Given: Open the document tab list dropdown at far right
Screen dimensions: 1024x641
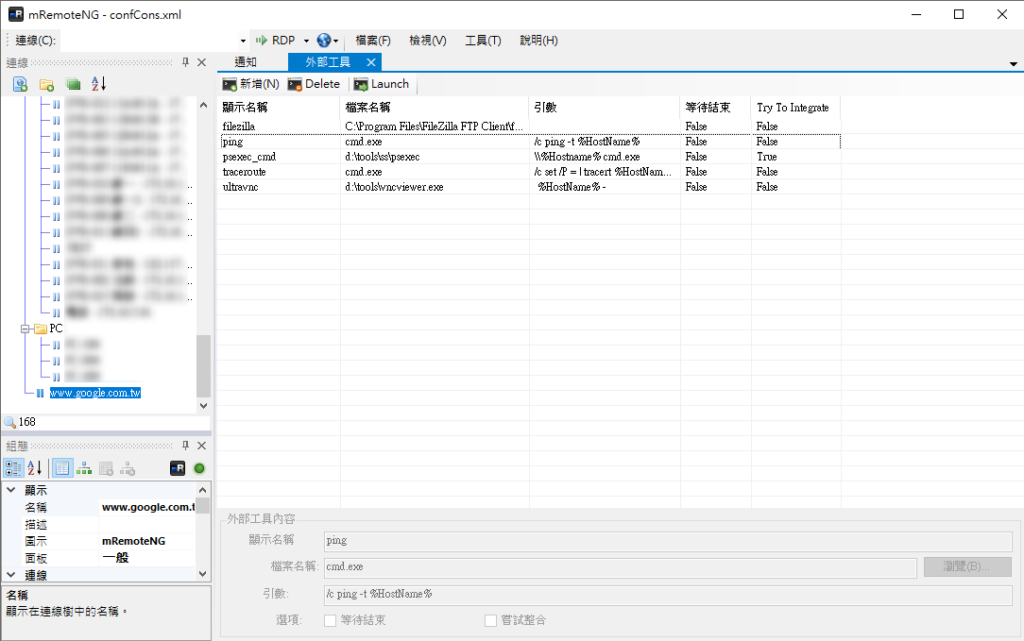Looking at the screenshot, I should tap(1014, 64).
